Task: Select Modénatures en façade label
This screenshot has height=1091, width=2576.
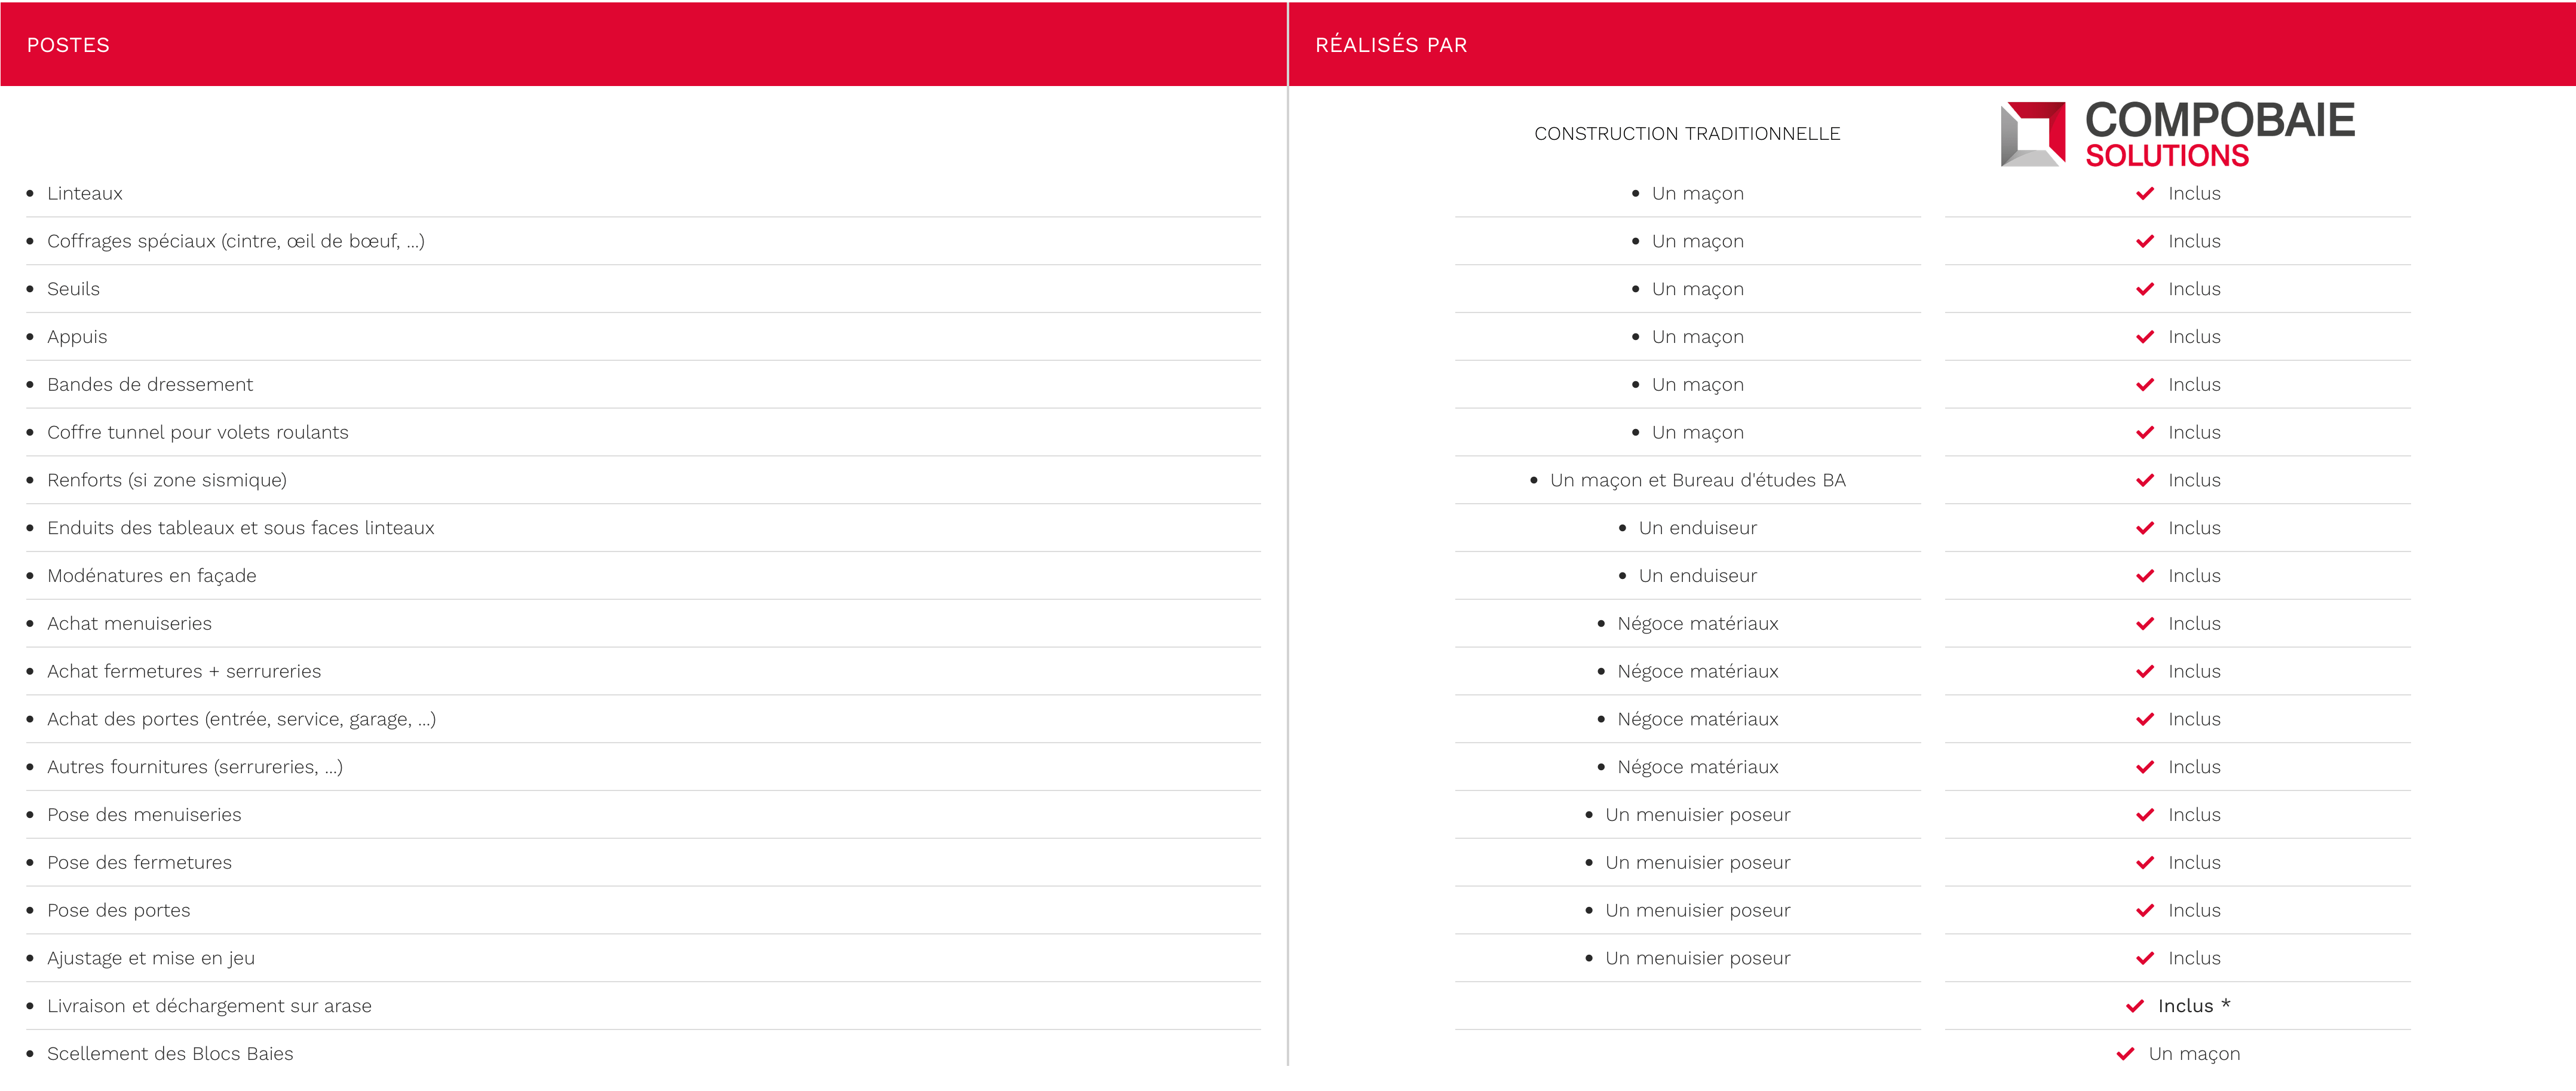Action: [152, 577]
